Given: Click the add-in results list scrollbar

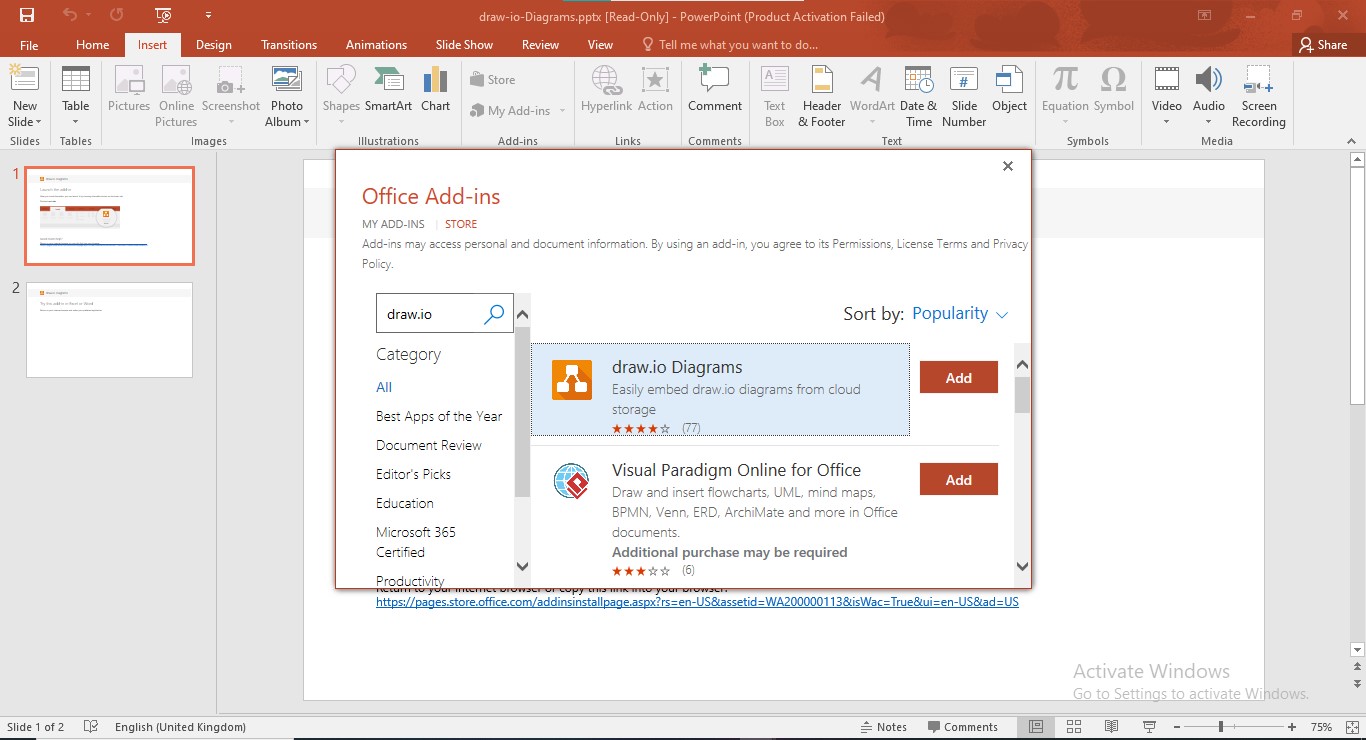Looking at the screenshot, I should [1022, 395].
